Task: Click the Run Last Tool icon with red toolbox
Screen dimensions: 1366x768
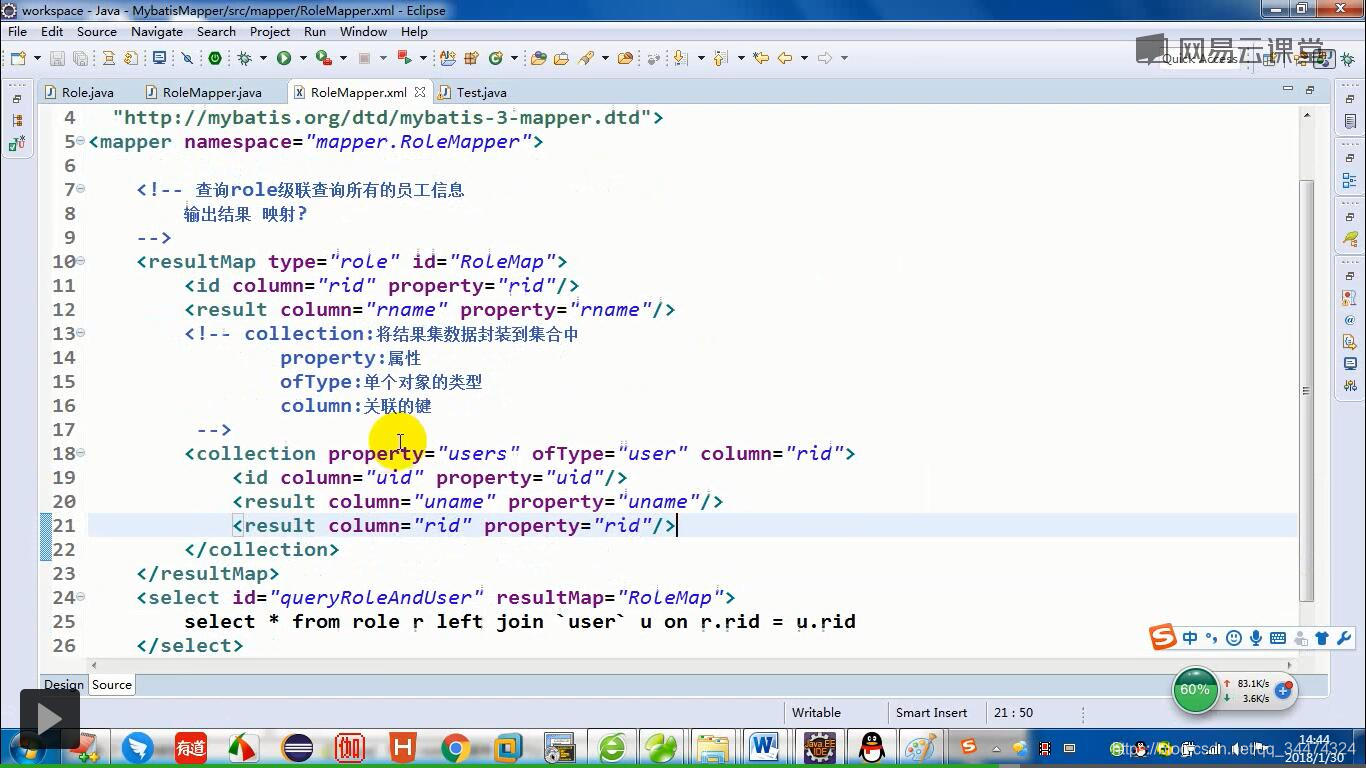Action: click(x=324, y=58)
